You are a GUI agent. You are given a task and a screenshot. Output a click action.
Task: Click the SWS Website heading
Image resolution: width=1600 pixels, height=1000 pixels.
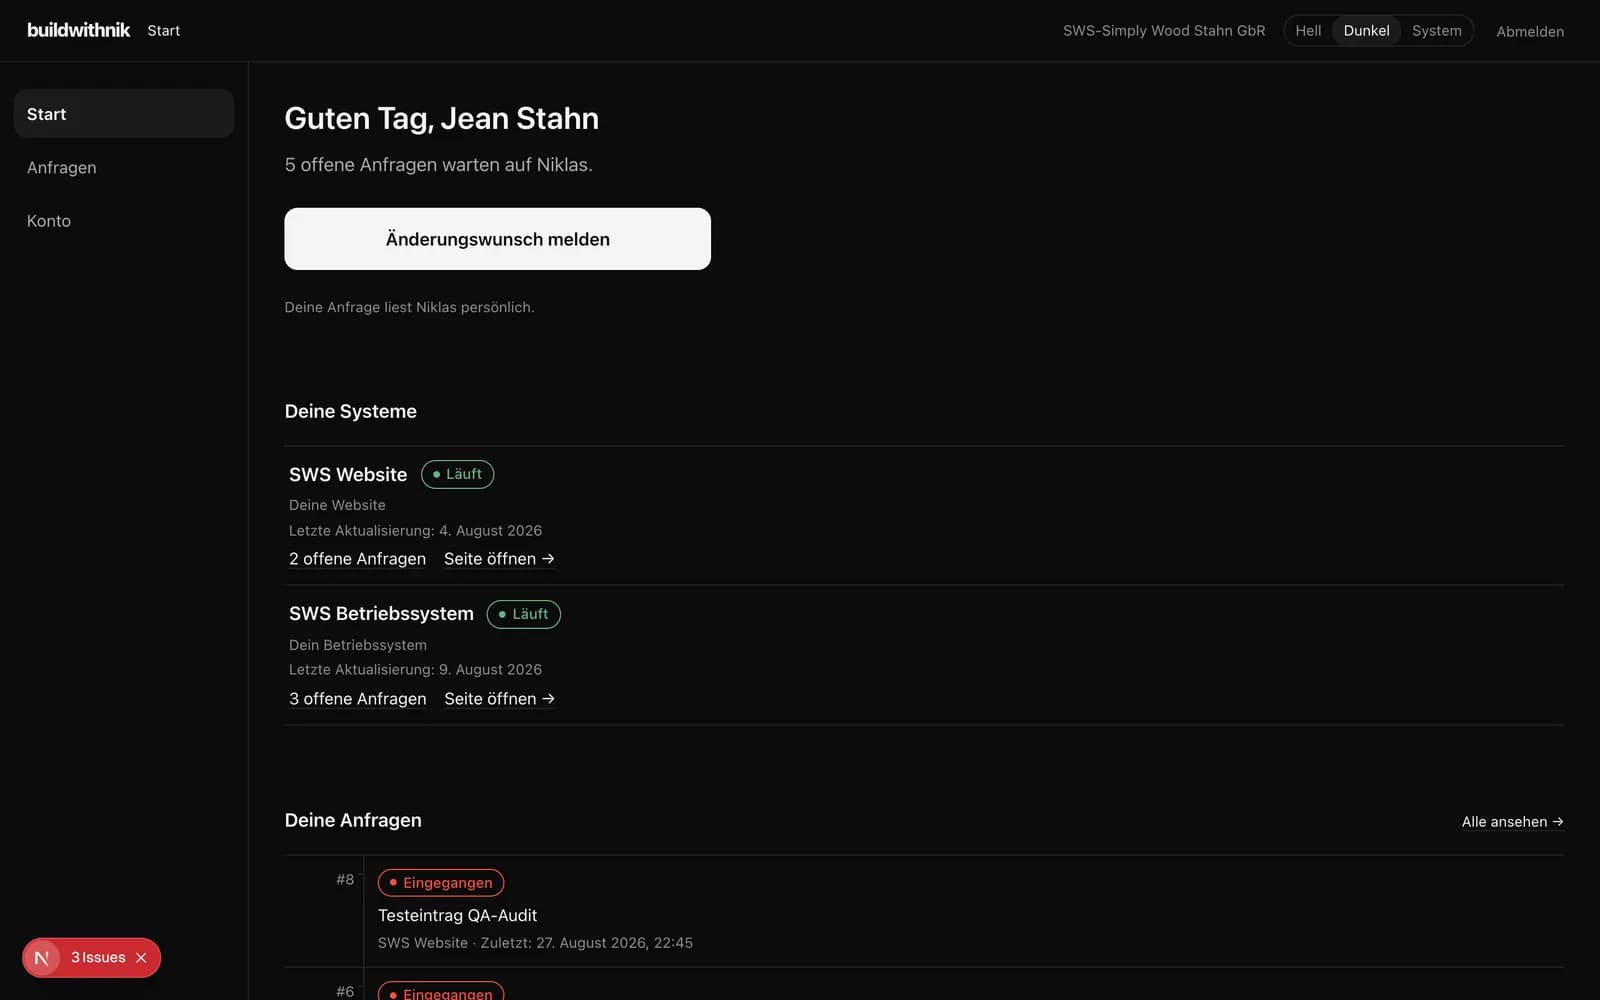[348, 475]
